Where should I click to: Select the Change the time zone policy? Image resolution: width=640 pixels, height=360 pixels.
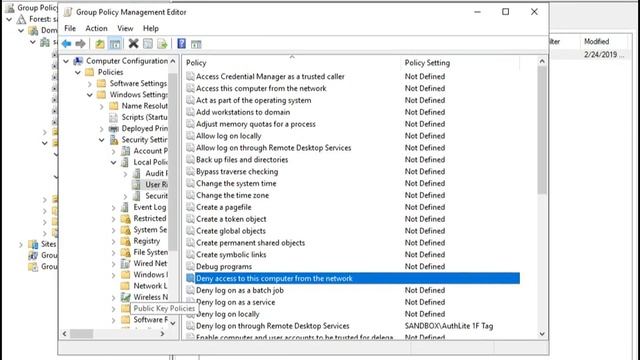pos(232,195)
